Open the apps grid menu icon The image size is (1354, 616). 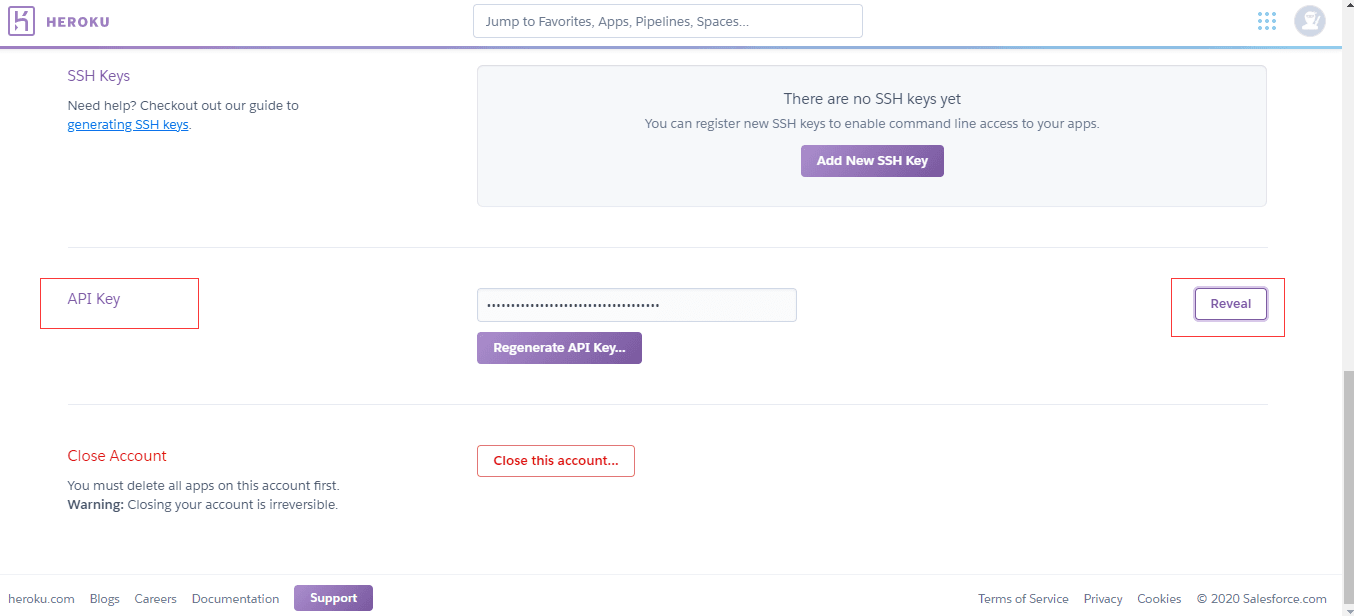pos(1267,21)
